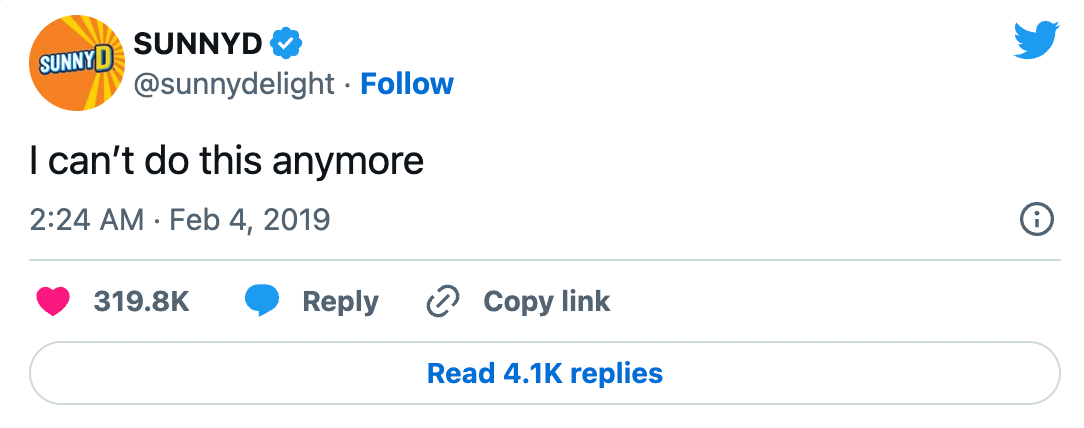Click the 2:24 AM time in the timestamp
The image size is (1084, 428).
87,219
